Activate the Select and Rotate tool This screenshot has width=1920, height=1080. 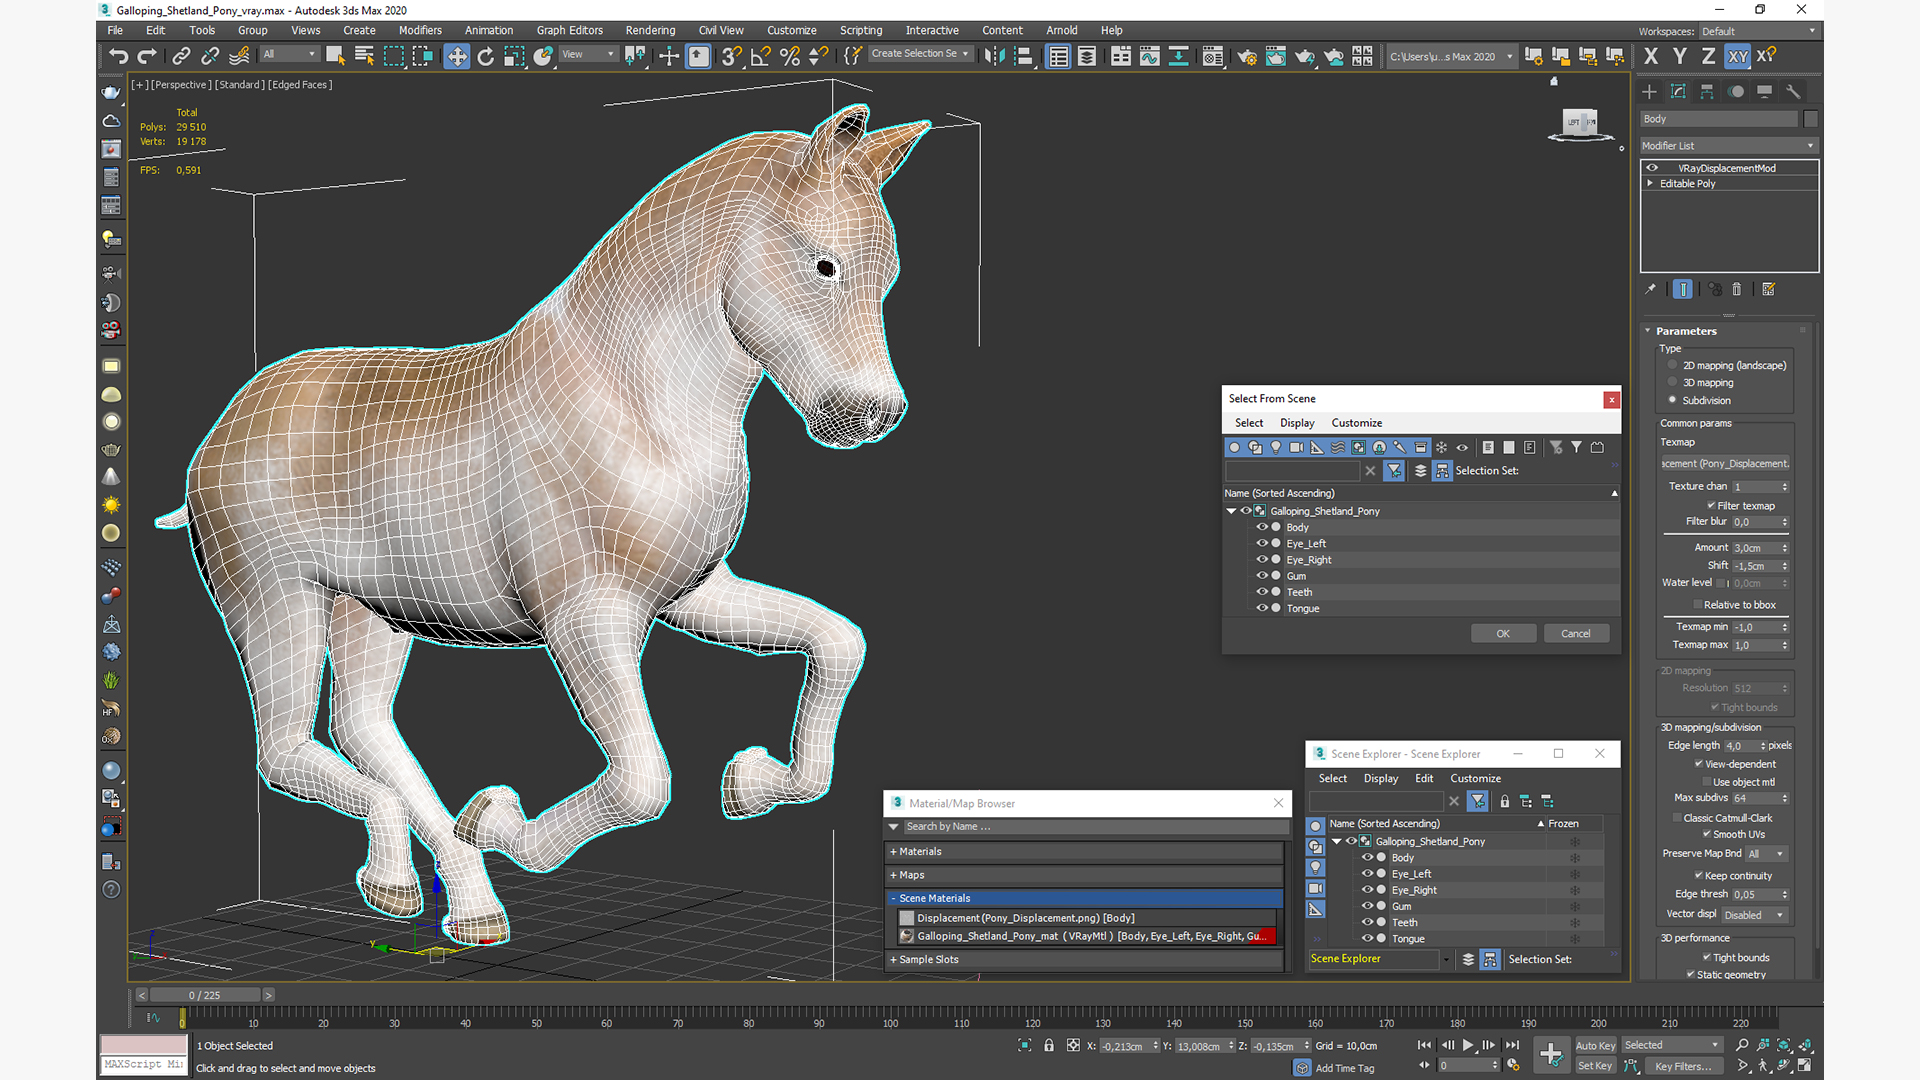[485, 56]
